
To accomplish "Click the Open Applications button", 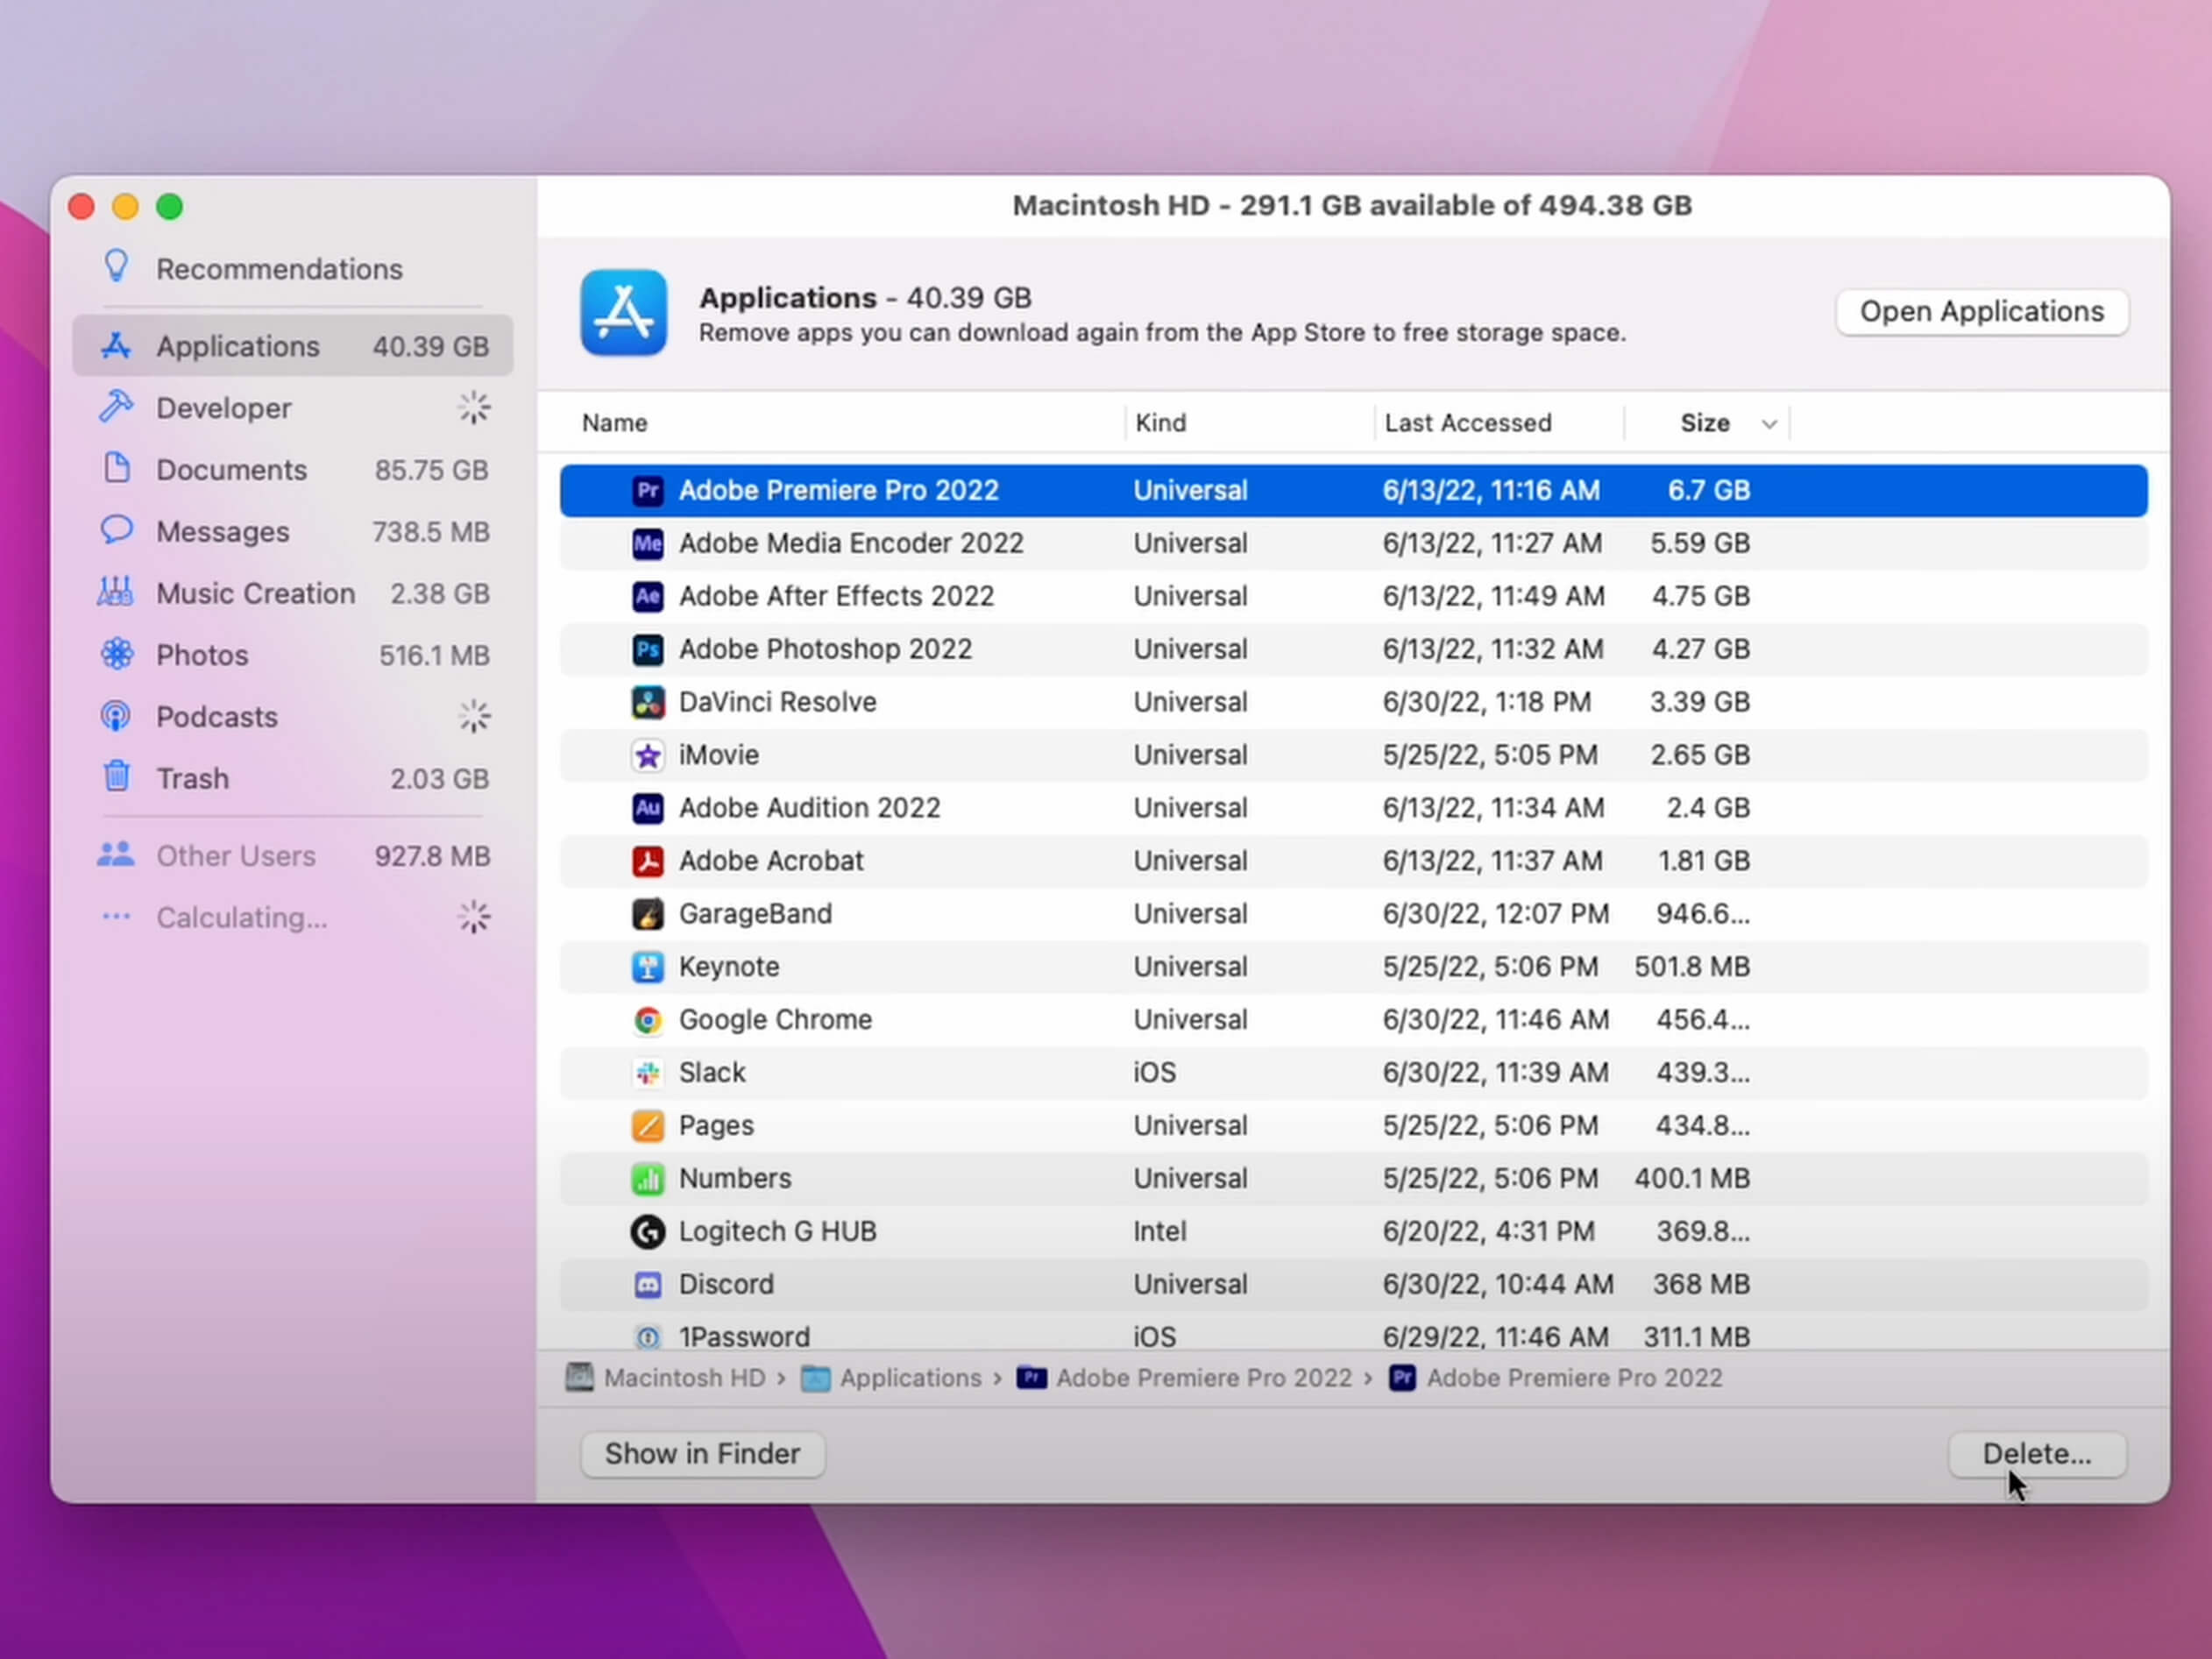I will [1981, 312].
